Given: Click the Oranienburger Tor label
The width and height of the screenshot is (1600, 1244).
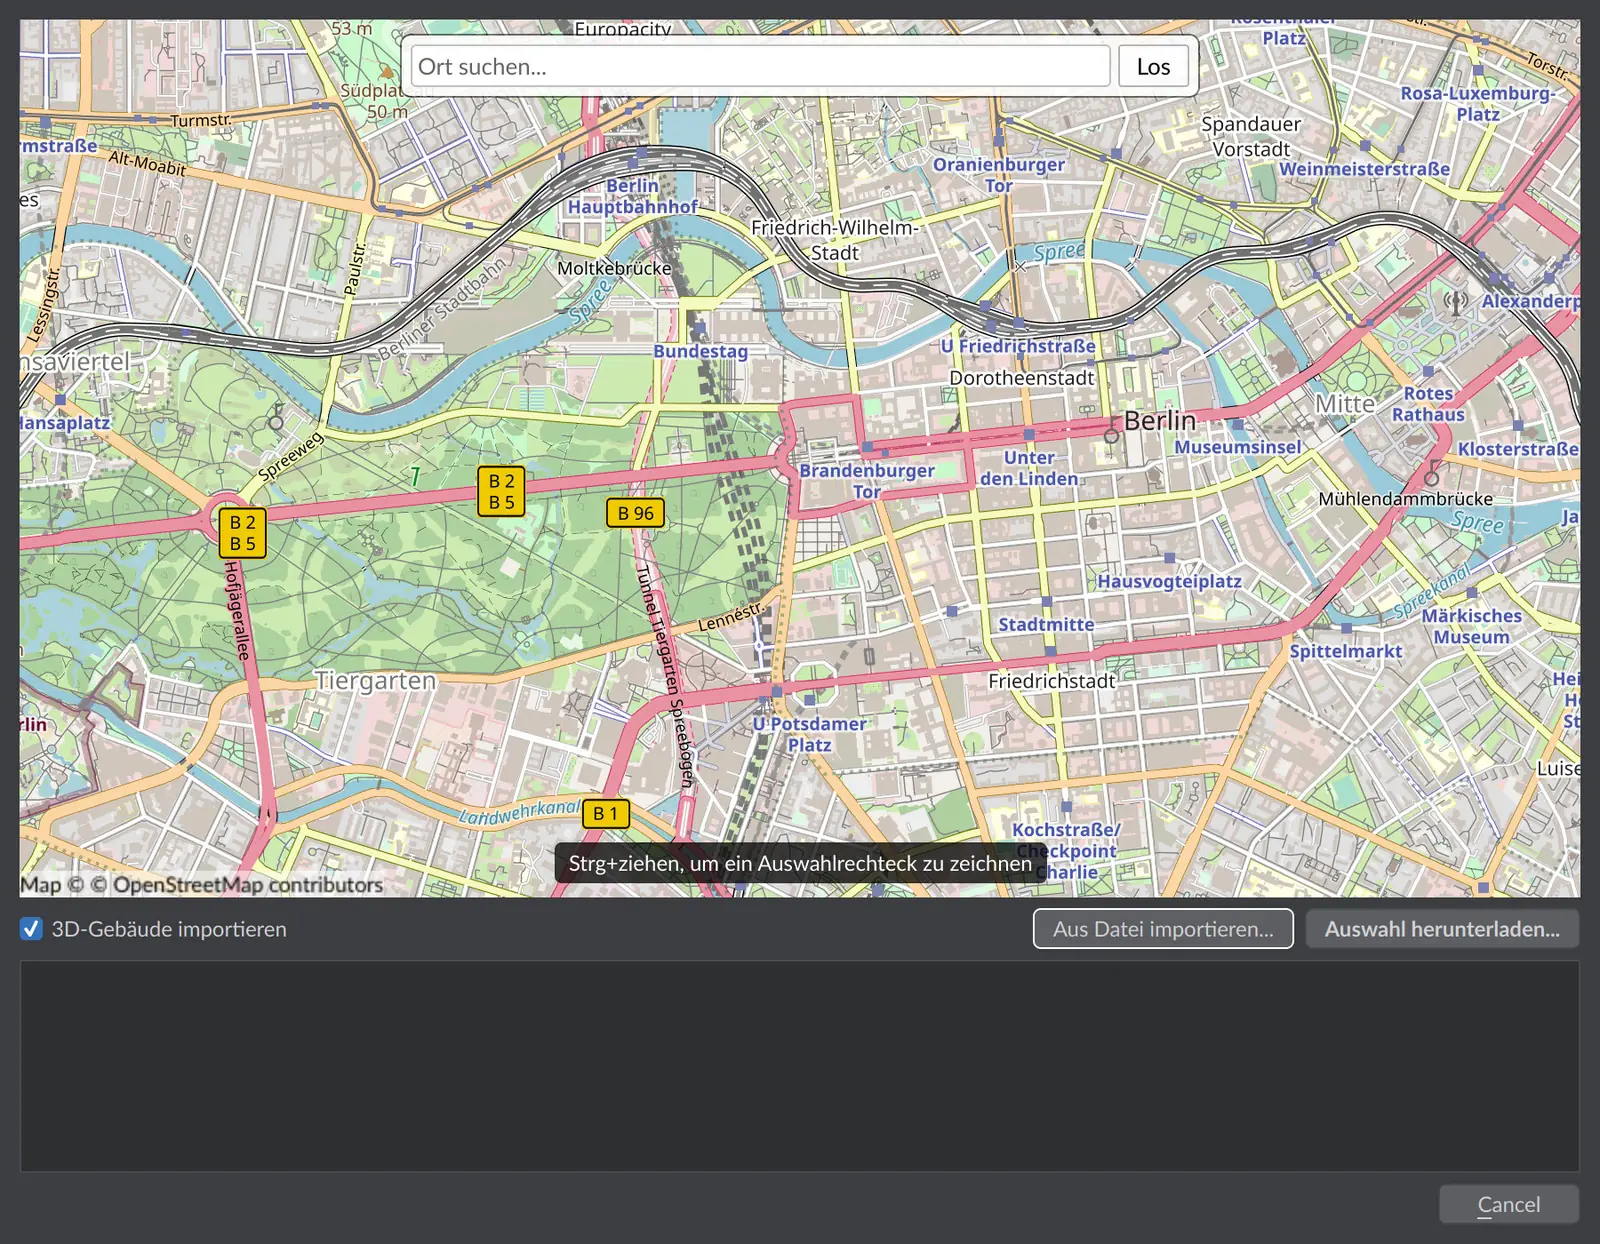Looking at the screenshot, I should click(x=999, y=175).
